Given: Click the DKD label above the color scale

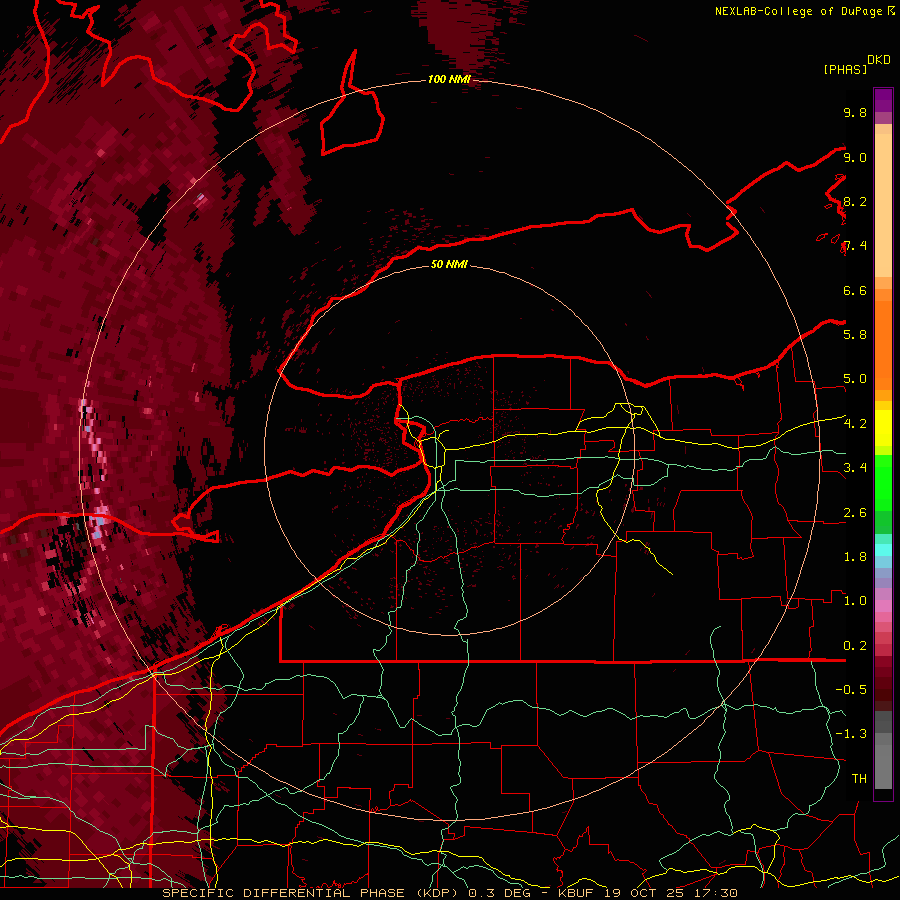Looking at the screenshot, I should click(879, 60).
